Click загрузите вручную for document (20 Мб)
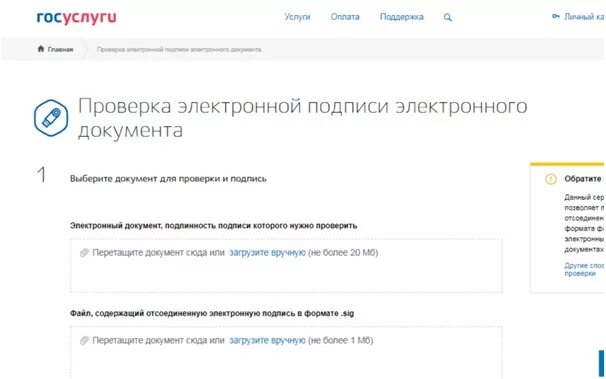This screenshot has height=379, width=606. (x=267, y=253)
